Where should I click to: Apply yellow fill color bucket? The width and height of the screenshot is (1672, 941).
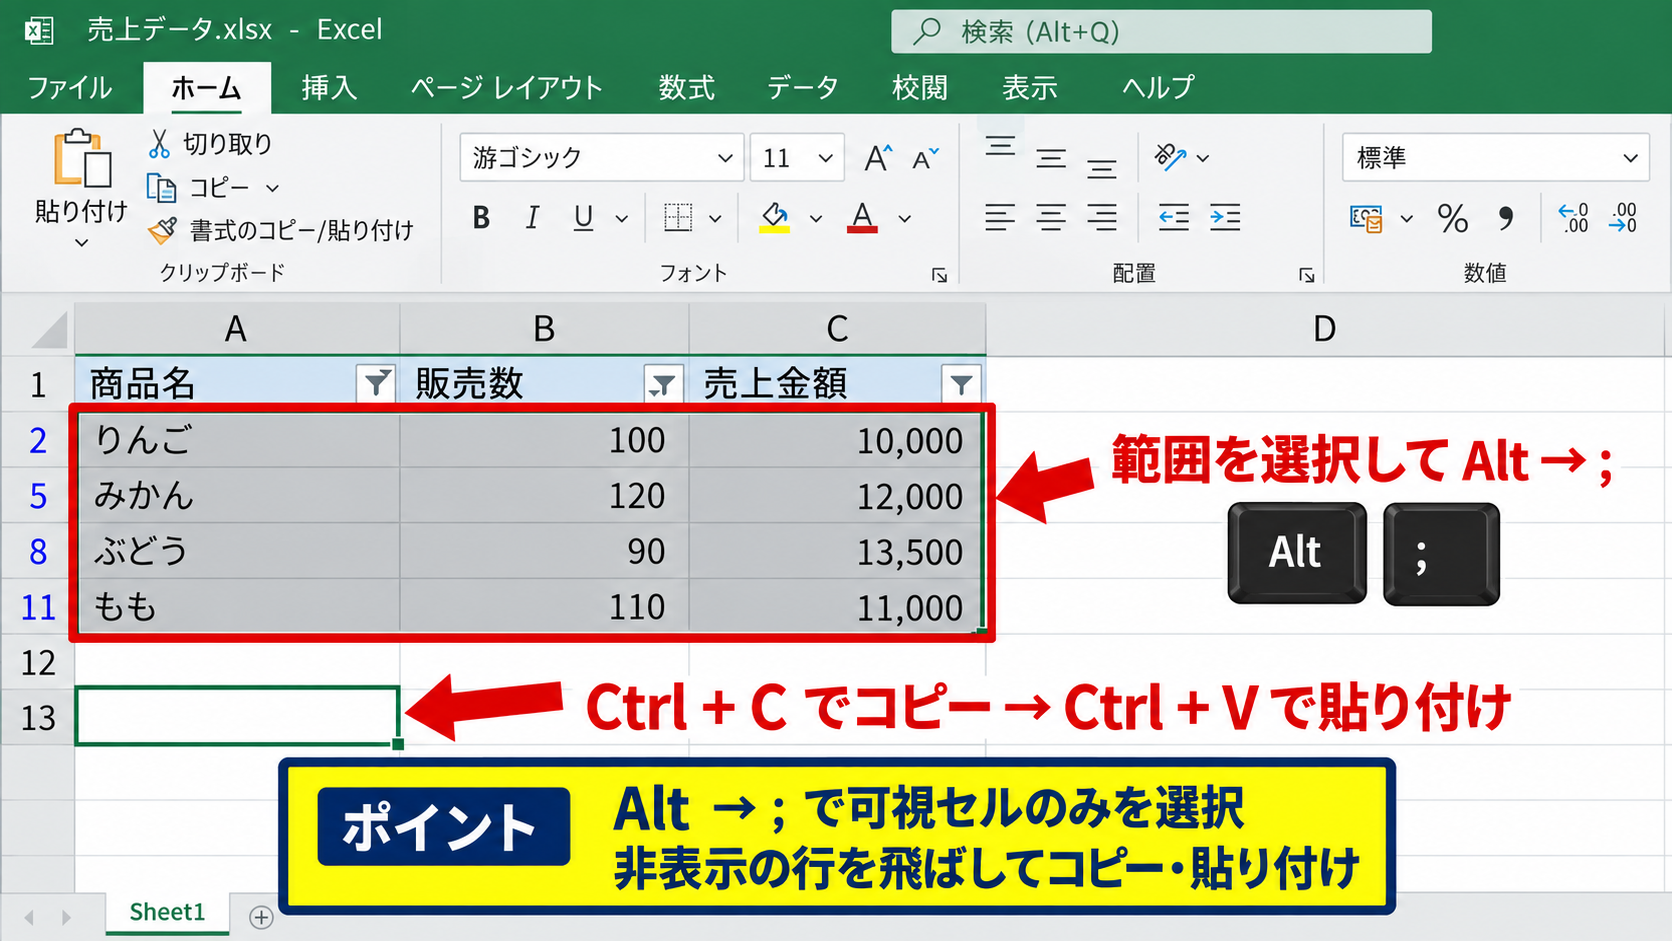click(775, 217)
